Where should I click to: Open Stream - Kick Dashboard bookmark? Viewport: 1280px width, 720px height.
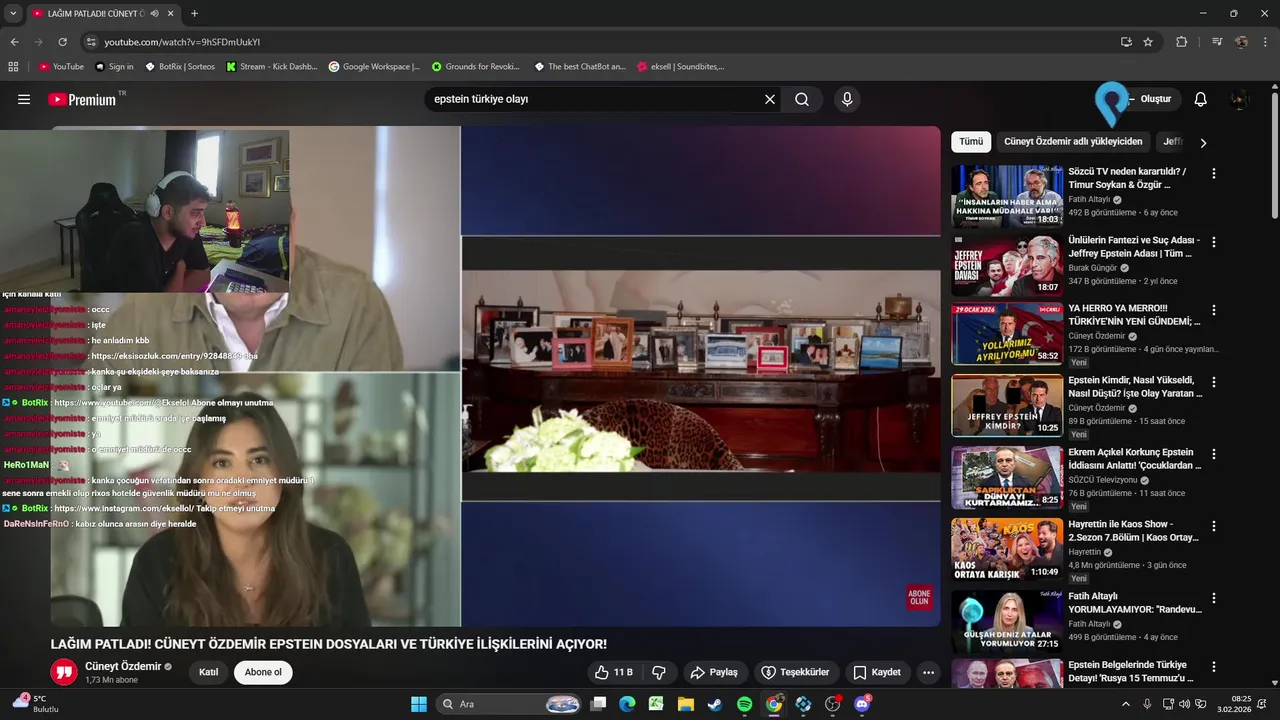point(272,67)
